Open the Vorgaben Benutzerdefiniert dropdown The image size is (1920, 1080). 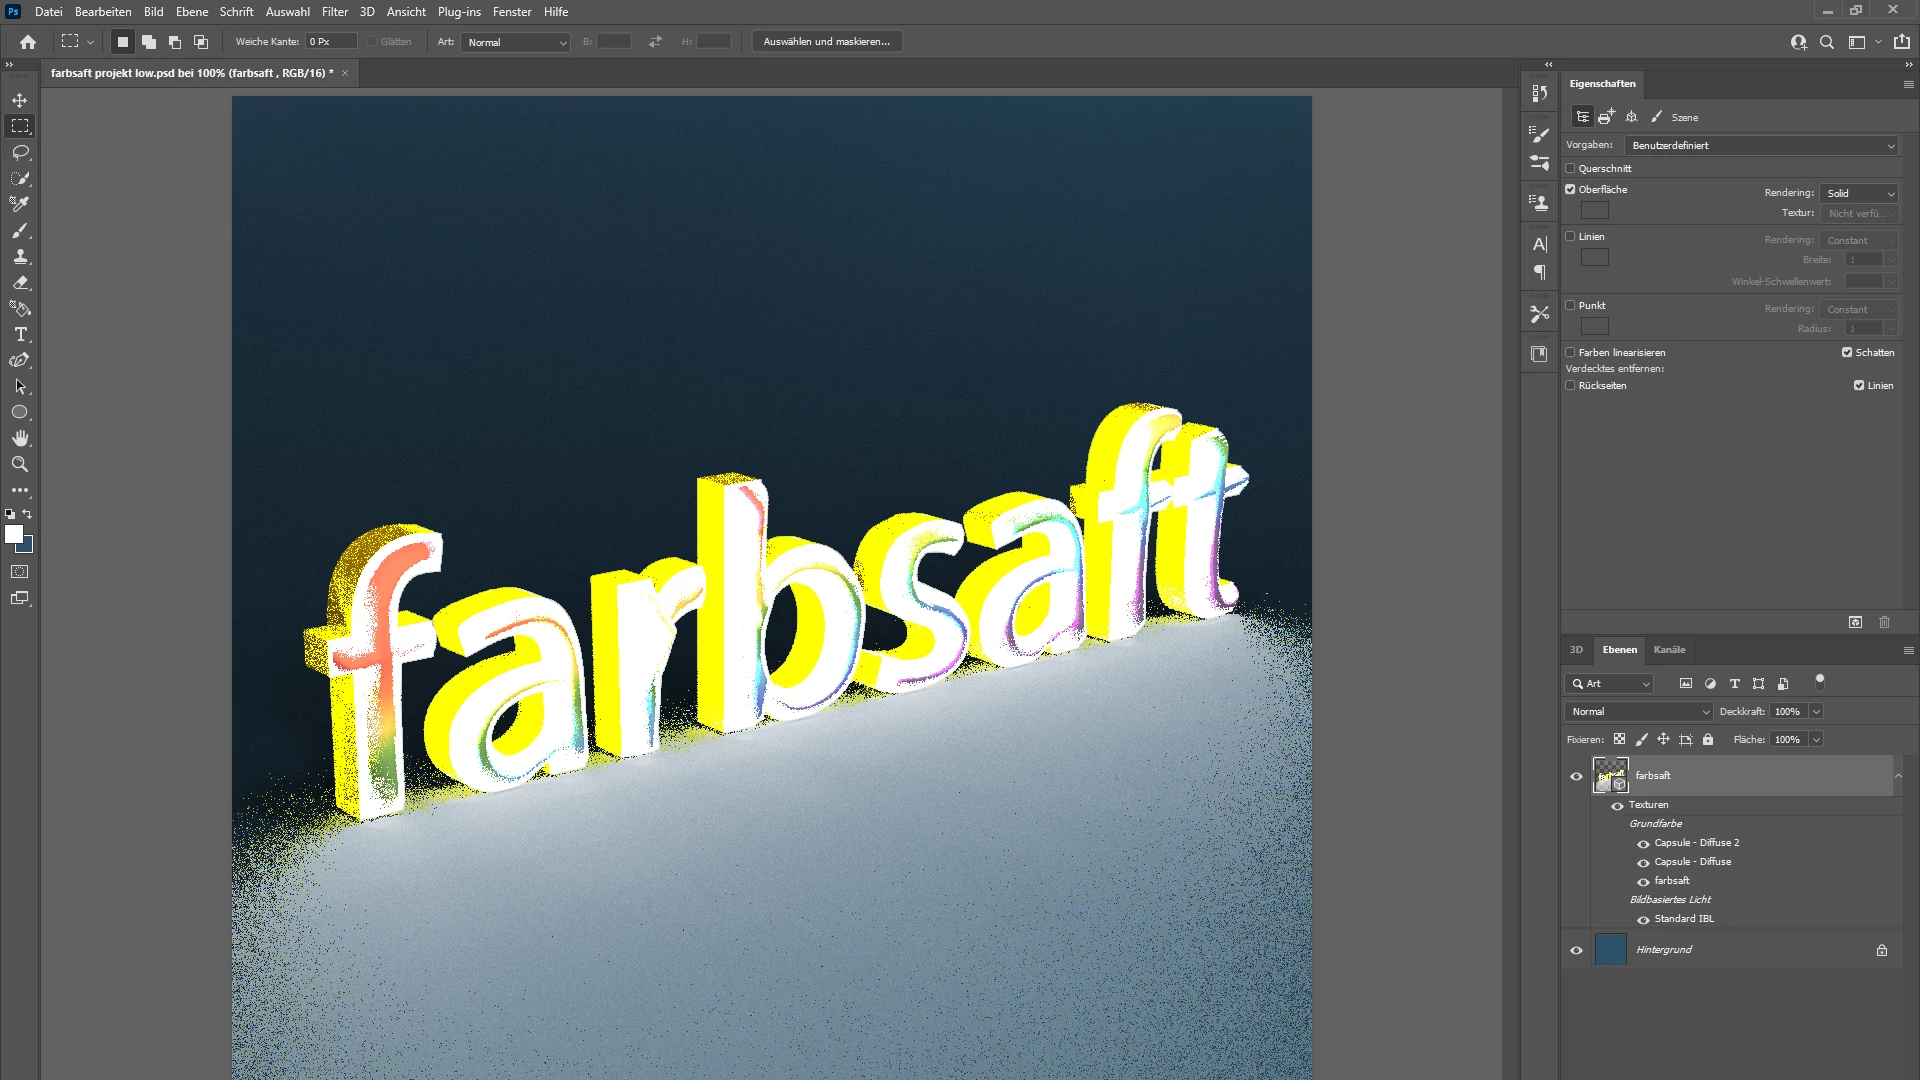[x=1761, y=146]
